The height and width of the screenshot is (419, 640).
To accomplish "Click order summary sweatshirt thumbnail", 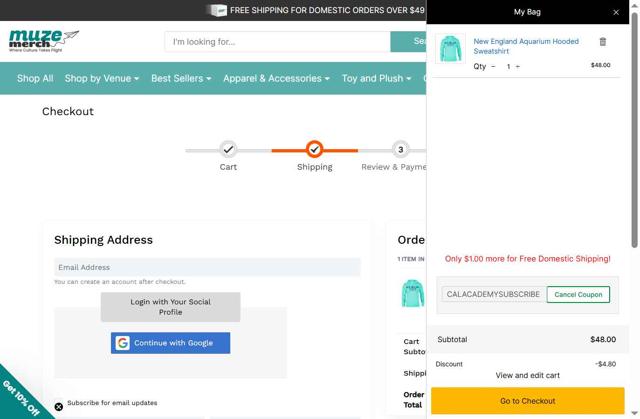I will click(x=413, y=293).
